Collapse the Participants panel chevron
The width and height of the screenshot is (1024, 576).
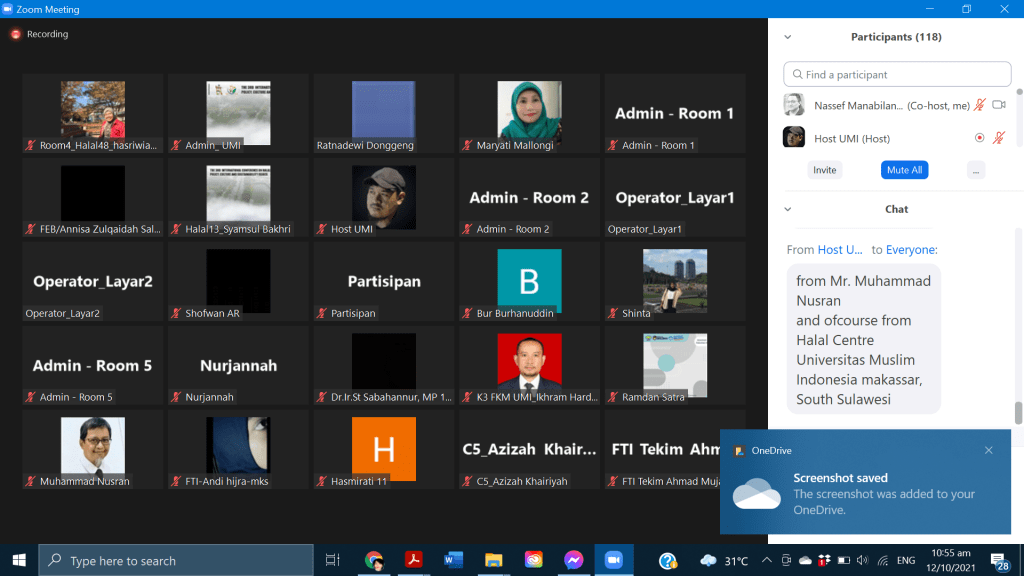(788, 37)
